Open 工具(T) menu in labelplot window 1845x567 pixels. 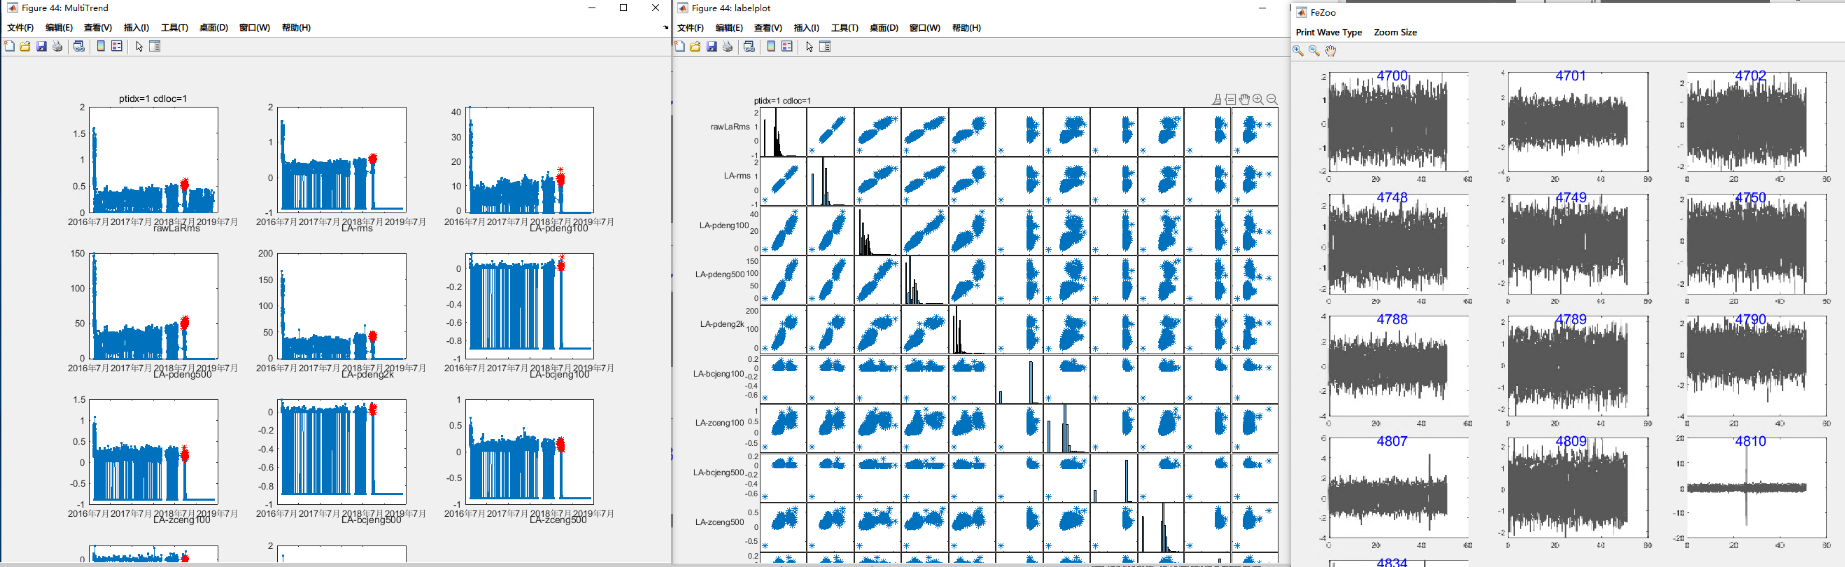845,28
